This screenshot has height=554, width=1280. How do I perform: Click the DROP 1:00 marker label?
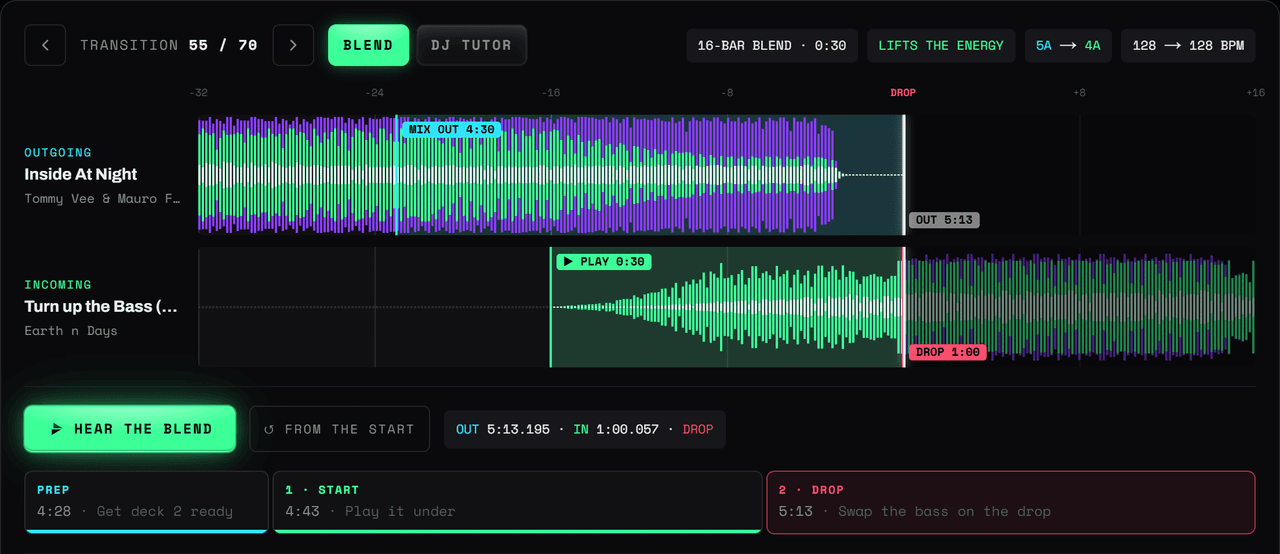[x=948, y=352]
